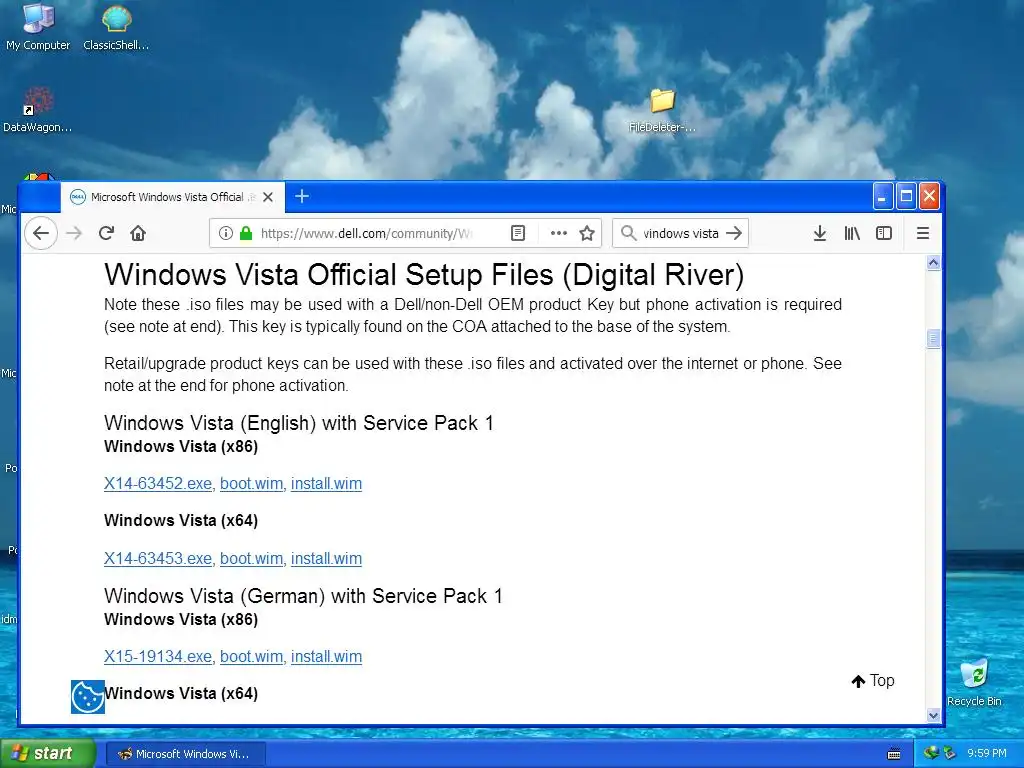This screenshot has height=768, width=1024.
Task: Open install.wim link under English x86
Action: [327, 484]
